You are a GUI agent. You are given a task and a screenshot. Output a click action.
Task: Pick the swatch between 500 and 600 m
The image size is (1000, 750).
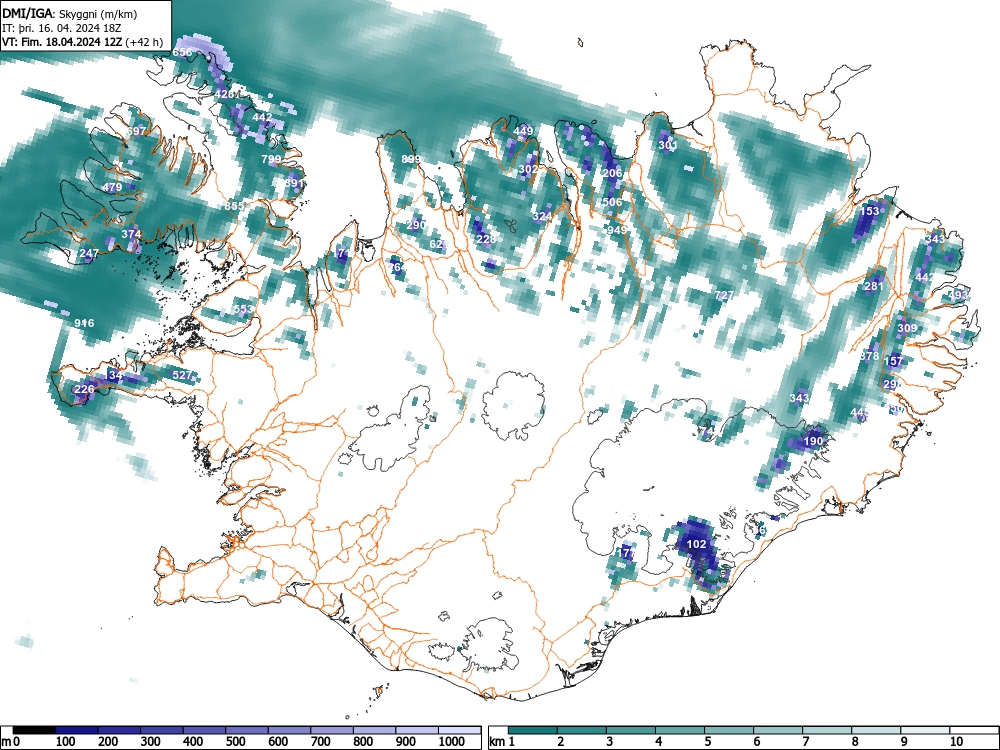click(247, 730)
